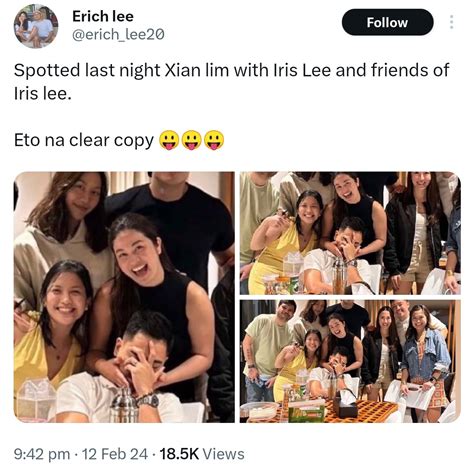Open the bottom-right group photo
Viewport: 474px width, 469px height.
tap(350, 361)
